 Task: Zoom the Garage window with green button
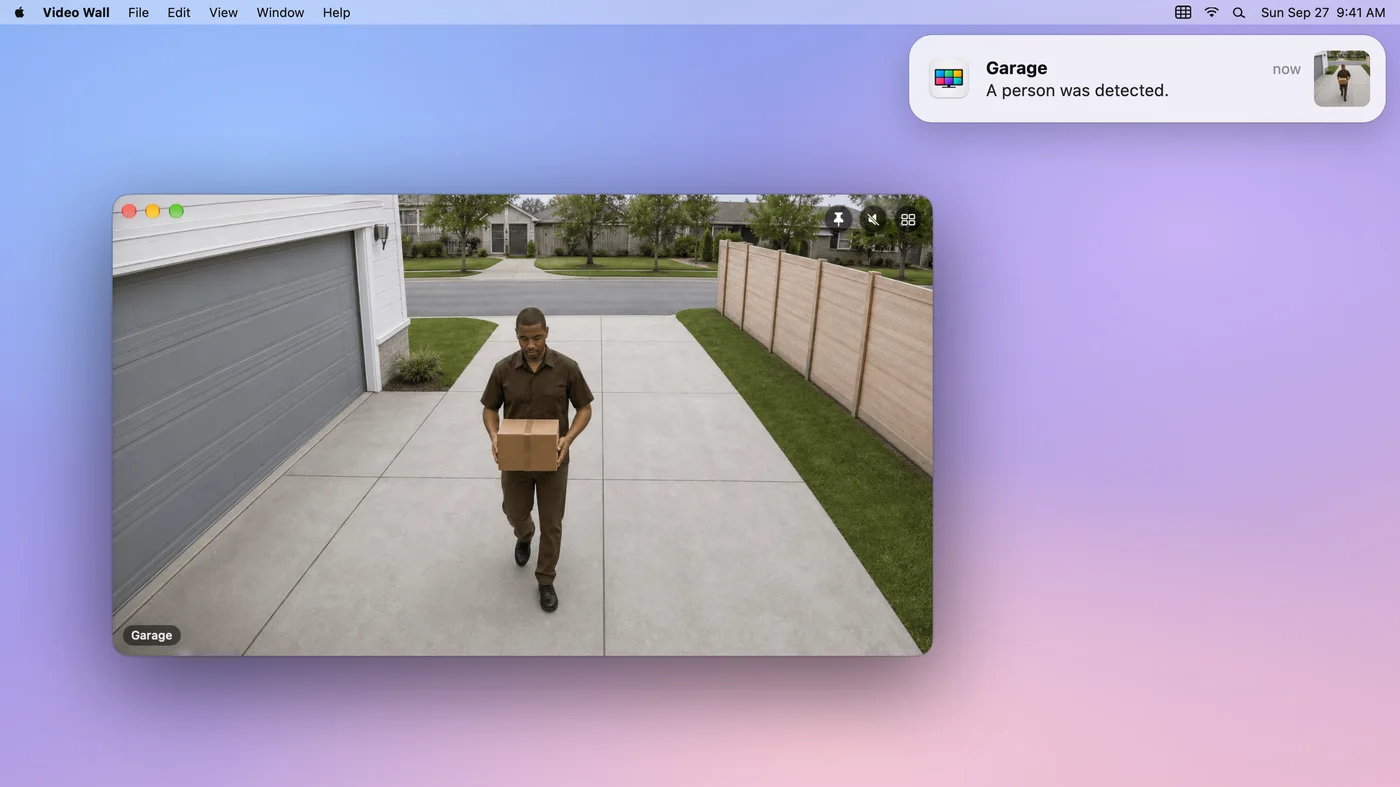click(x=176, y=211)
